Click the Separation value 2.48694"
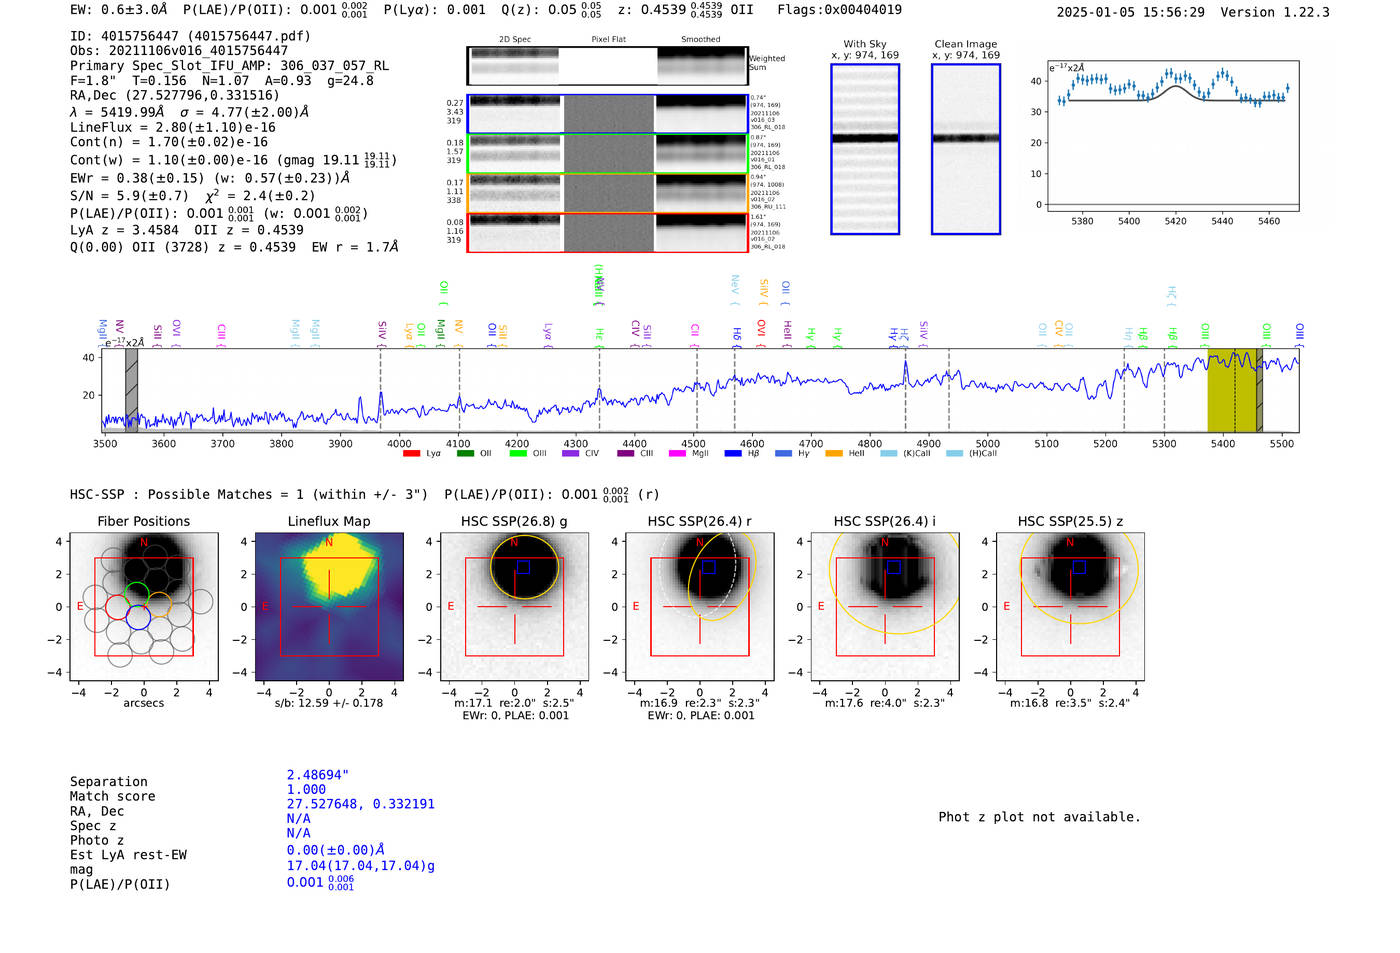 318,775
